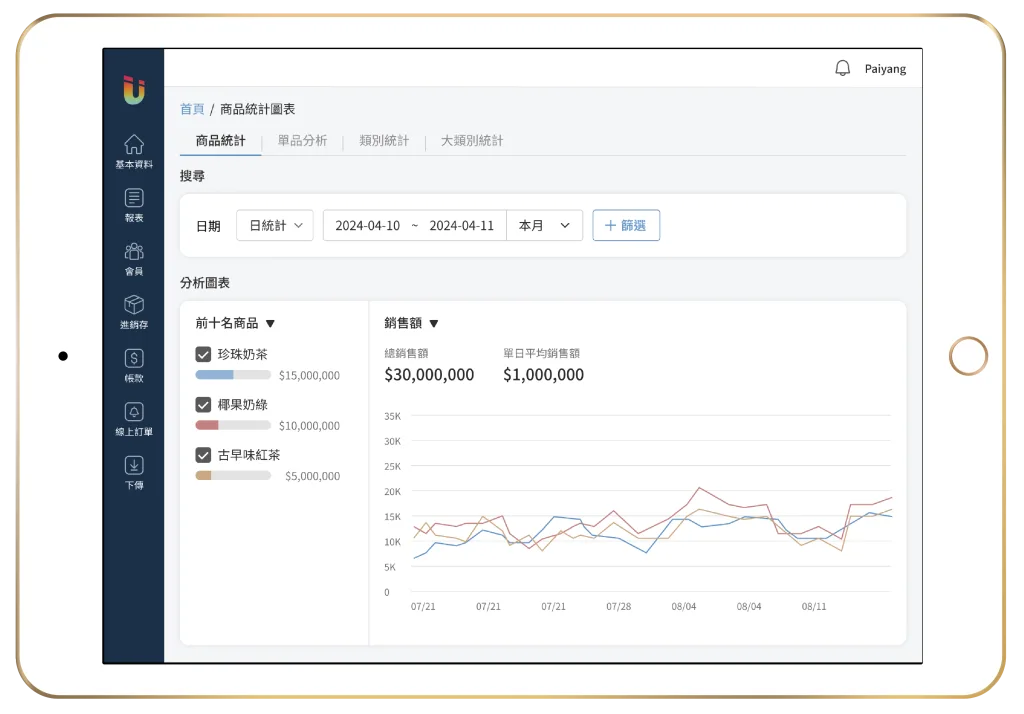Switch to the 單品分析 tab
Viewport: 1024px width, 714px height.
pos(302,141)
